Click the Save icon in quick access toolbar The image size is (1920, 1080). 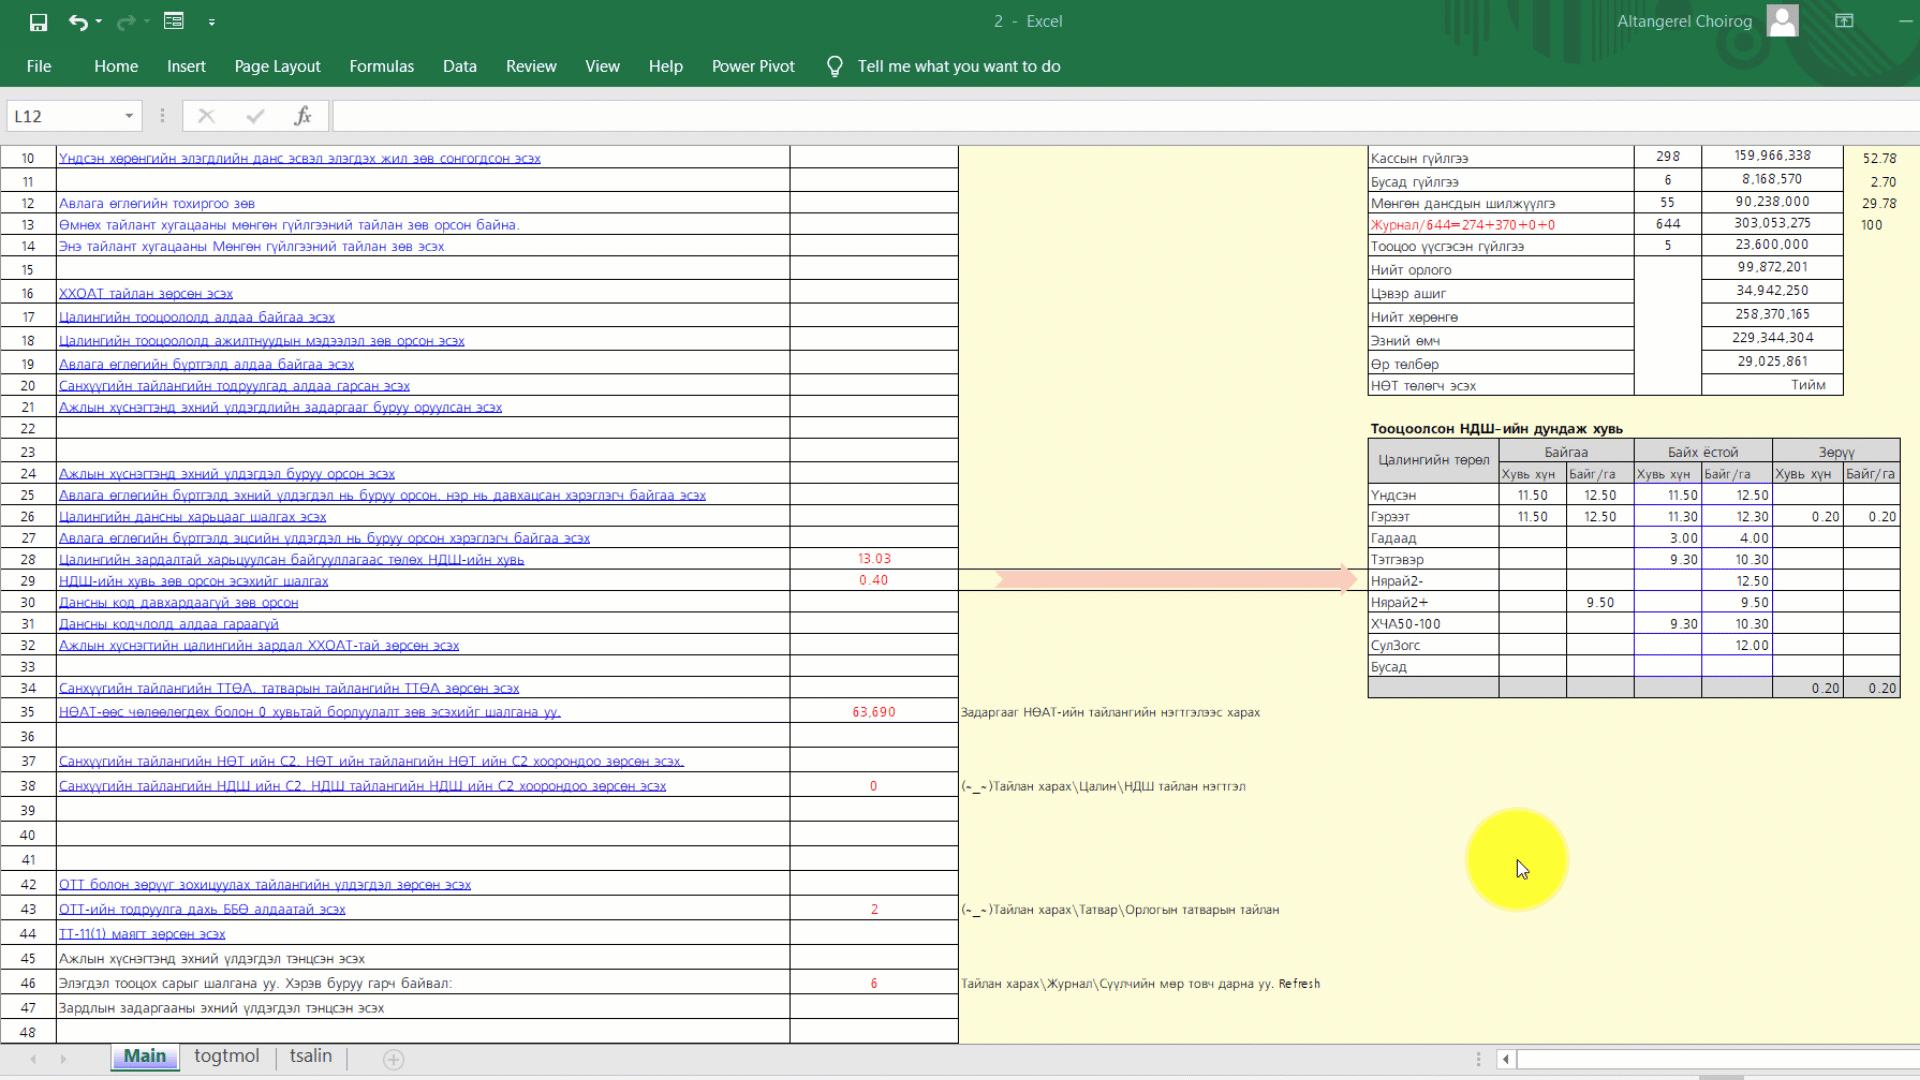(38, 22)
